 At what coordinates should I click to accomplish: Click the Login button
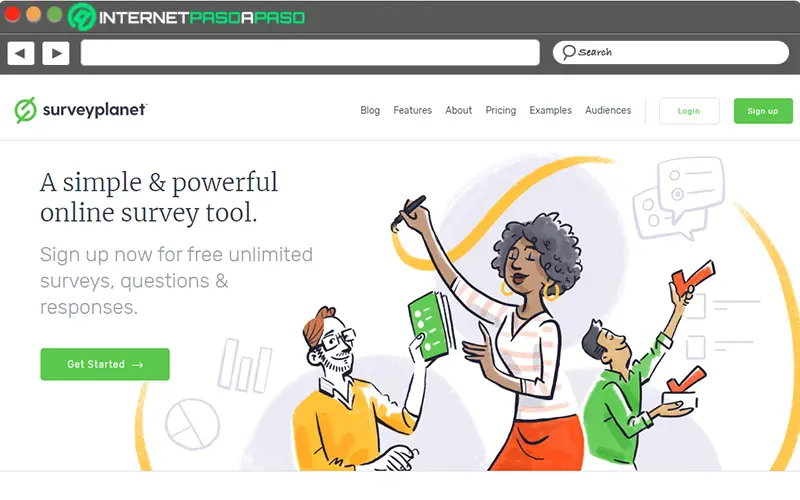[x=689, y=111]
